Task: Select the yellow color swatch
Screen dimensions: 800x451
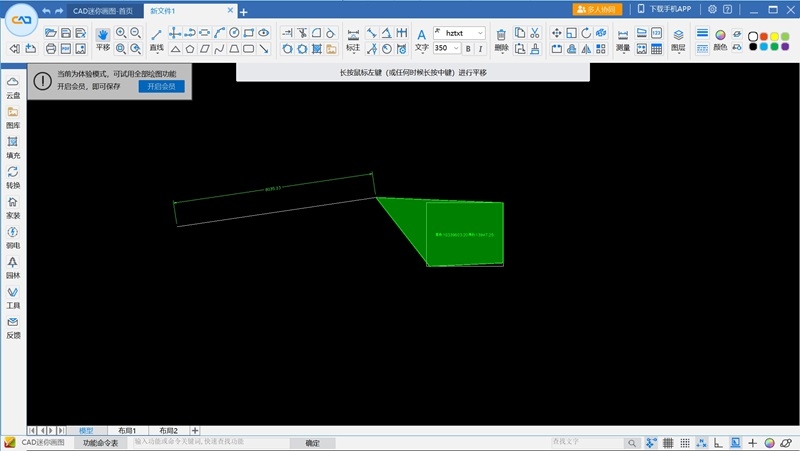Action: pyautogui.click(x=774, y=36)
